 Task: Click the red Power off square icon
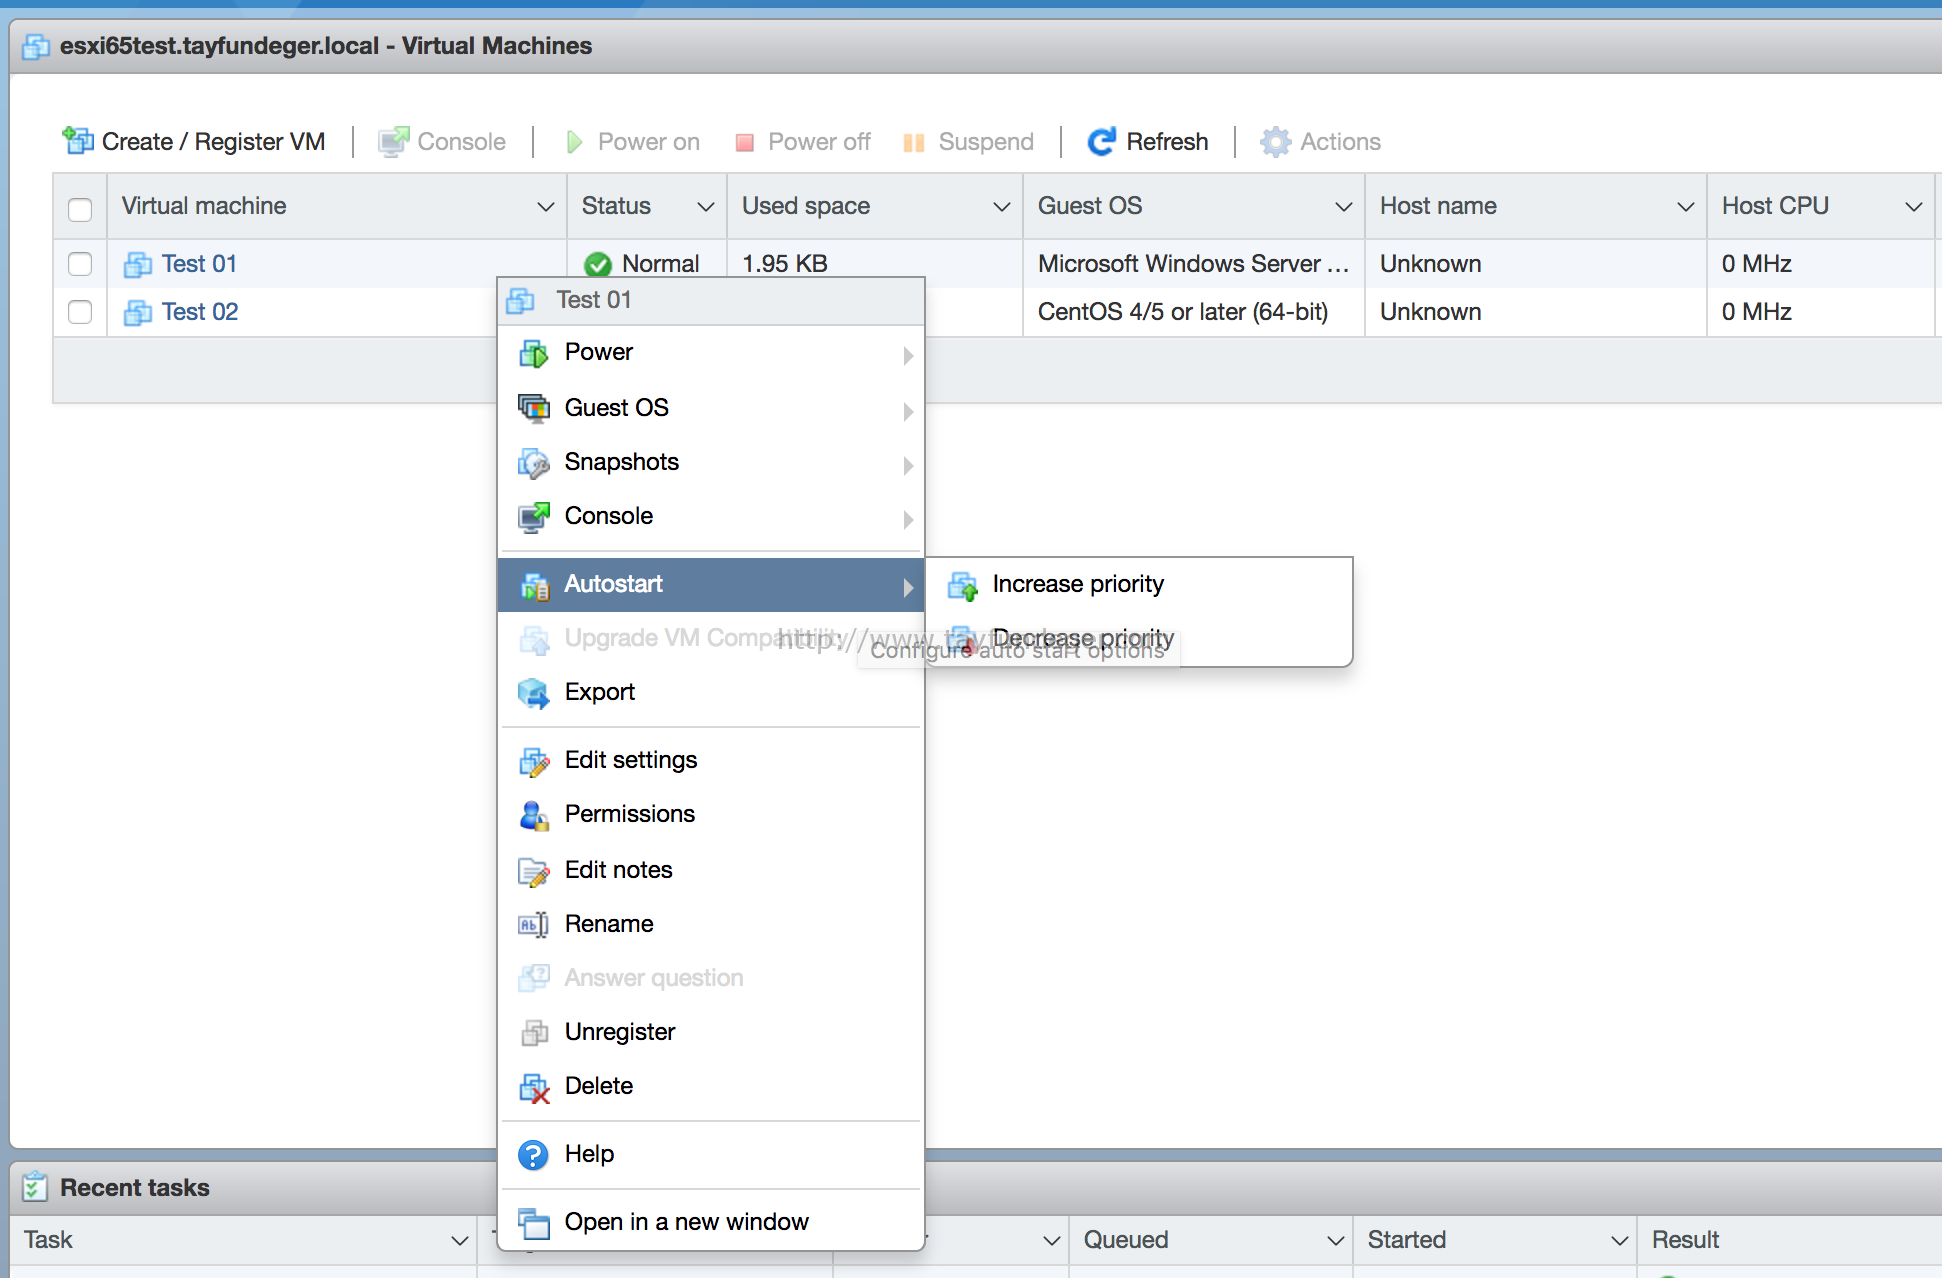click(744, 143)
